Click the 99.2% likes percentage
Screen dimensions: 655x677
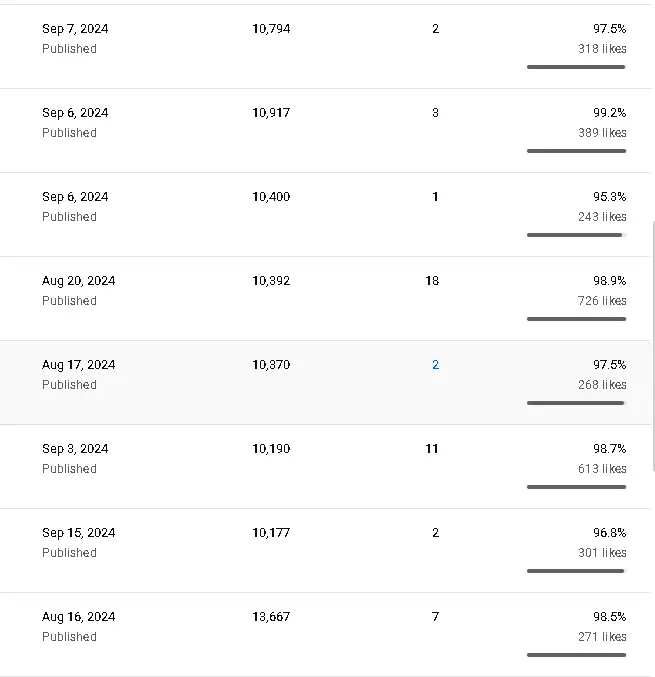pyautogui.click(x=609, y=113)
